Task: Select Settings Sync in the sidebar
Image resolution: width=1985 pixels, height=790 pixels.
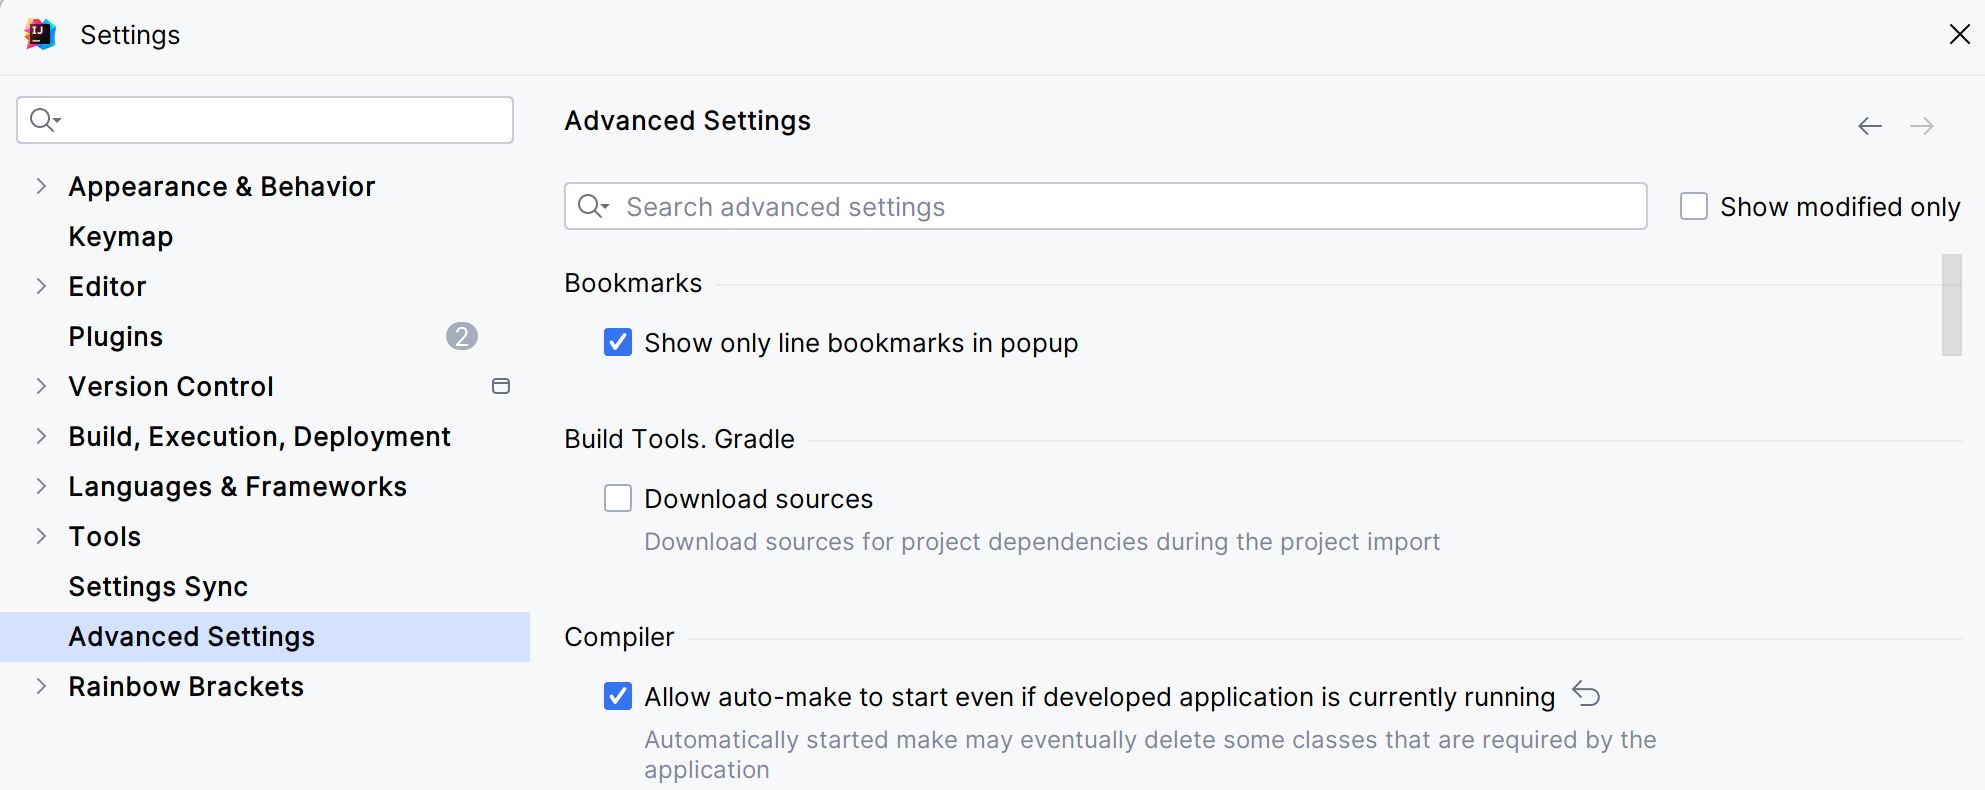Action: tap(158, 586)
